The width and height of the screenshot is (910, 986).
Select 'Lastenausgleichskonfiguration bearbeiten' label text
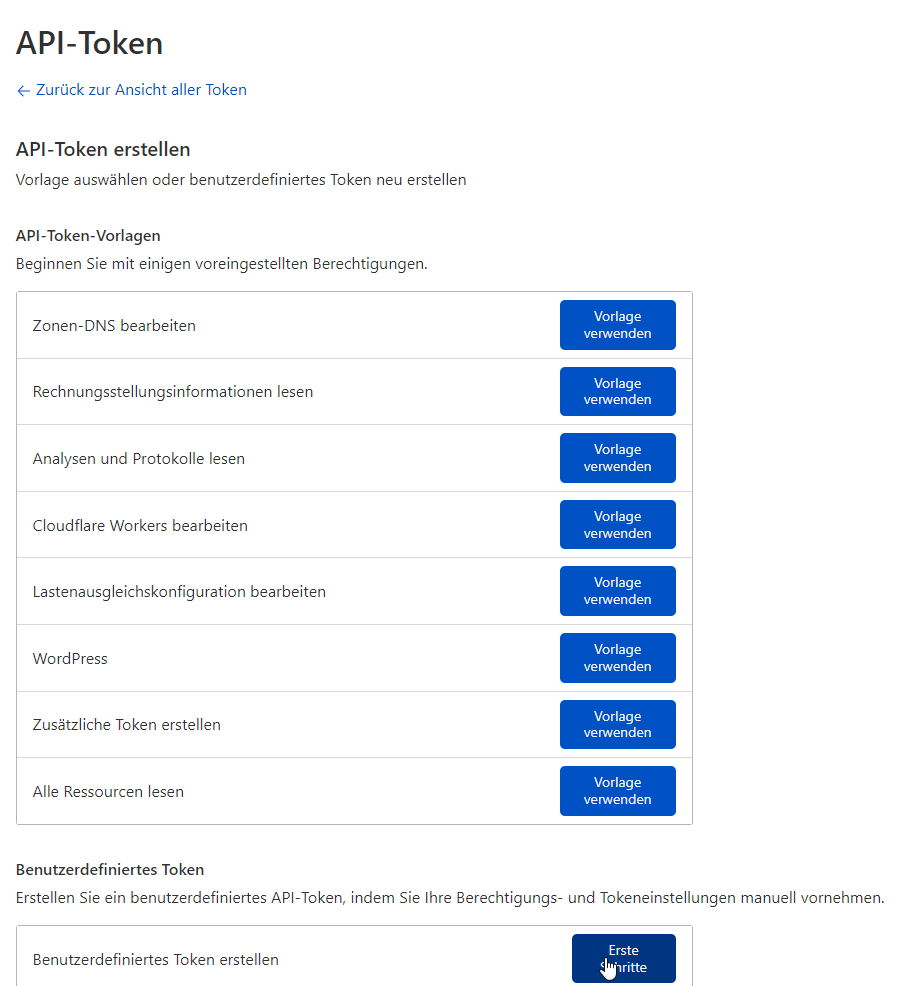click(x=179, y=592)
